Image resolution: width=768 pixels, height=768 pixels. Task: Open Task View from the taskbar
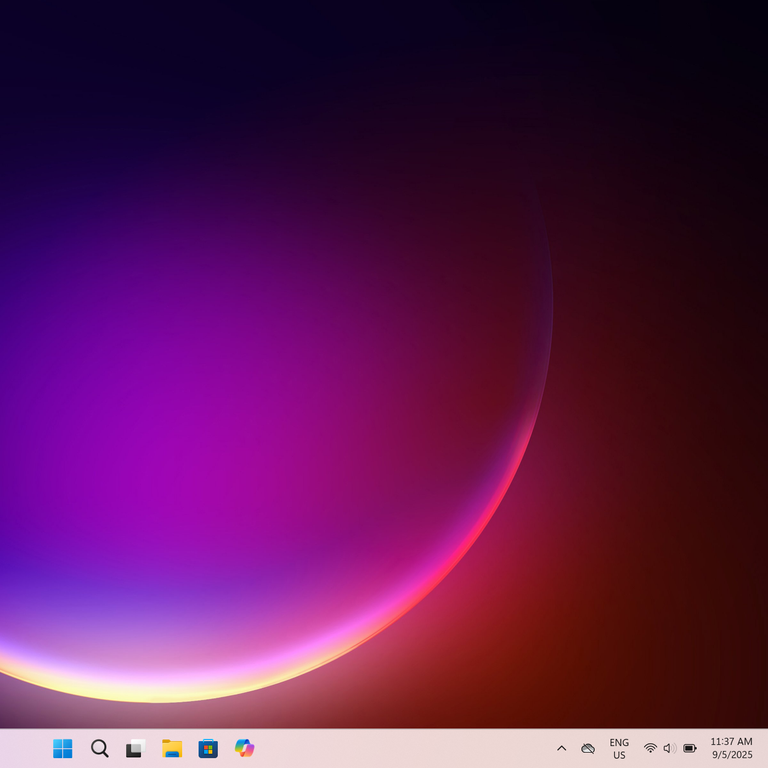tap(135, 748)
